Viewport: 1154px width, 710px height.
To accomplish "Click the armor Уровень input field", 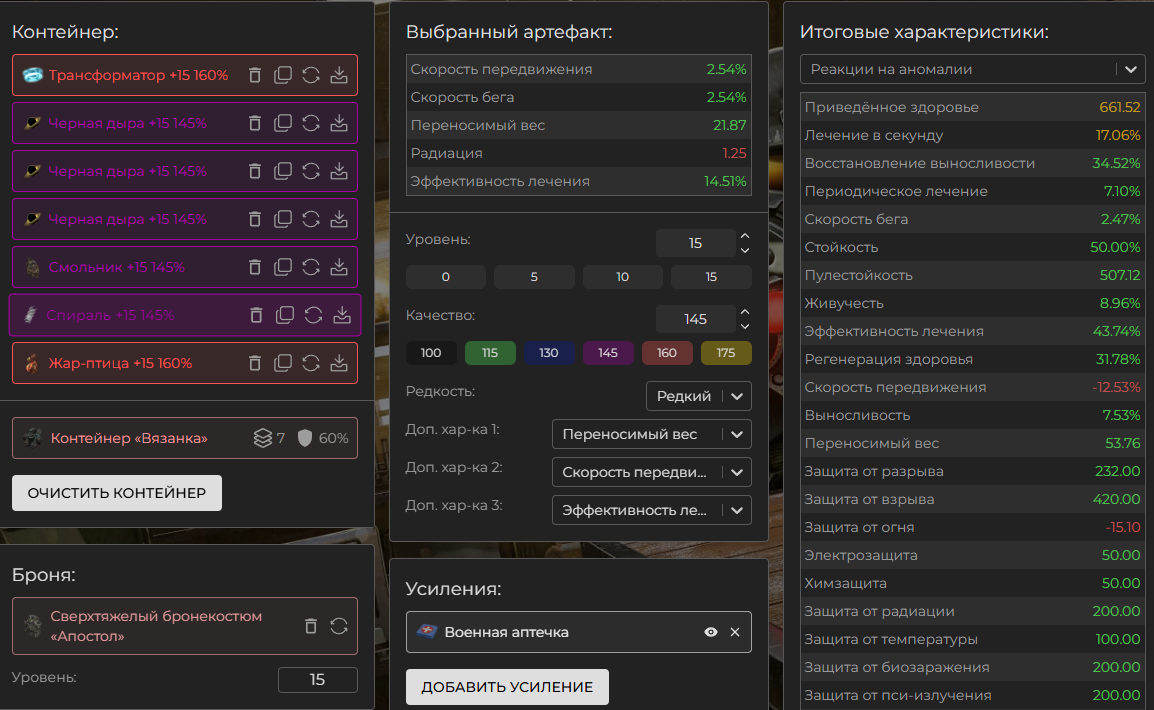I will (x=317, y=680).
